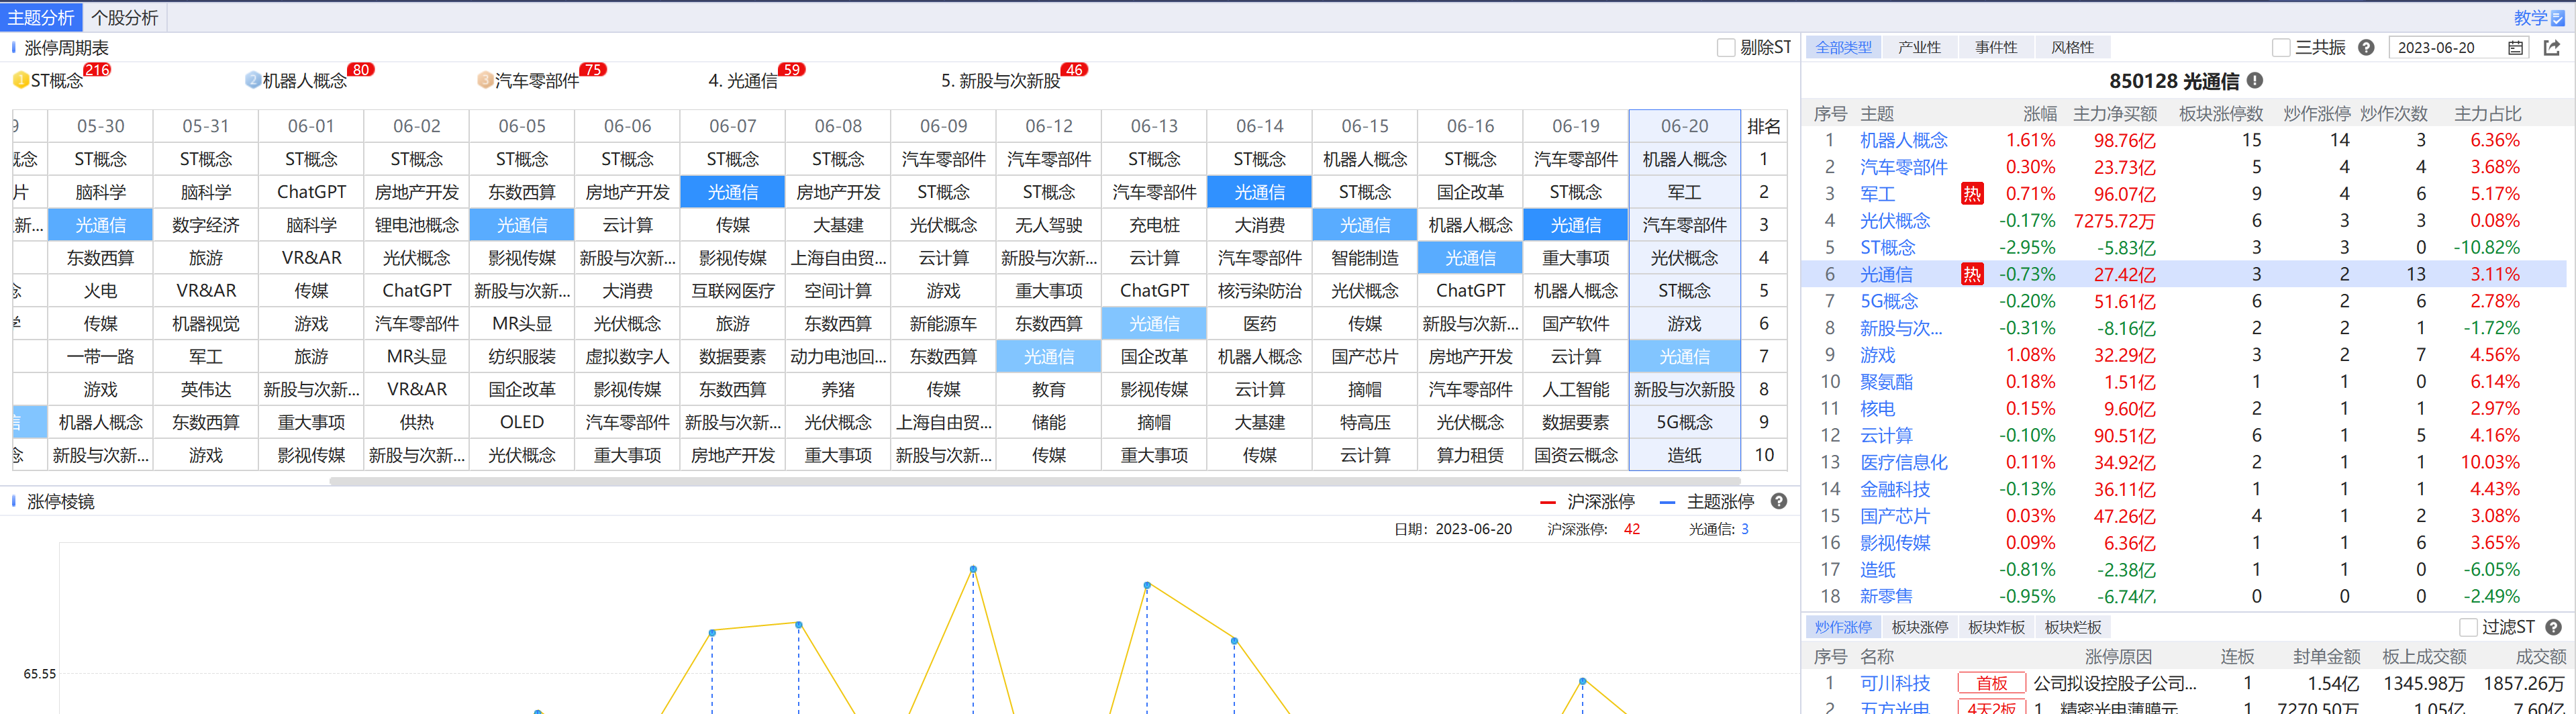Click highlighted 光通信 cell under 06-14

coord(1259,192)
